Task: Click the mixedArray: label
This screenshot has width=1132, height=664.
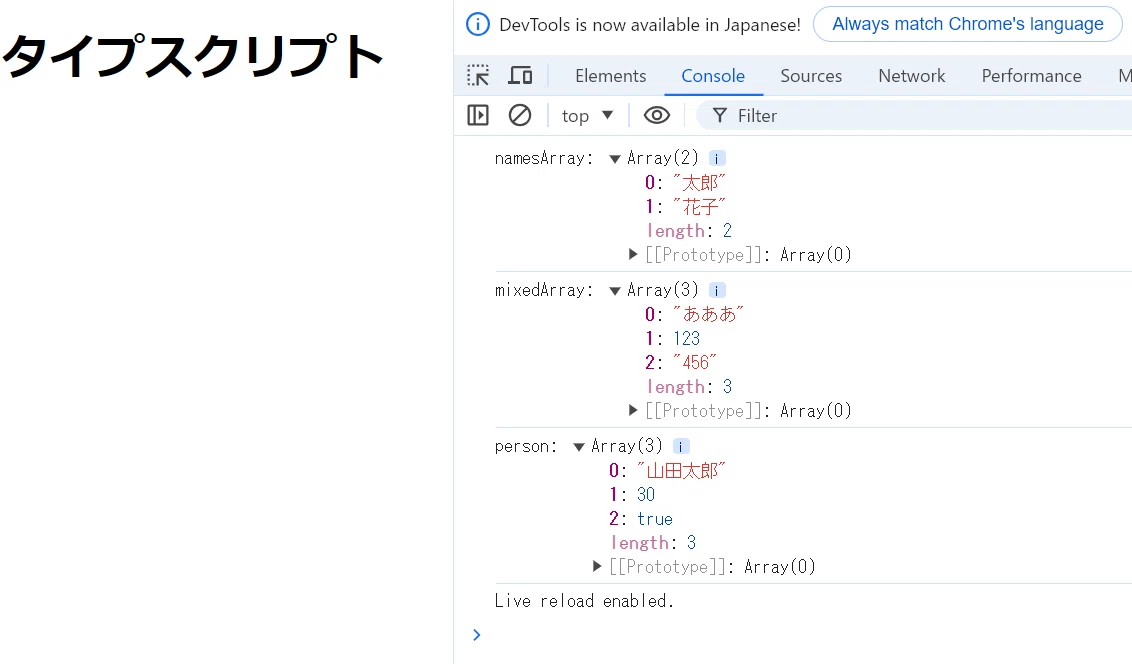Action: click(x=544, y=291)
